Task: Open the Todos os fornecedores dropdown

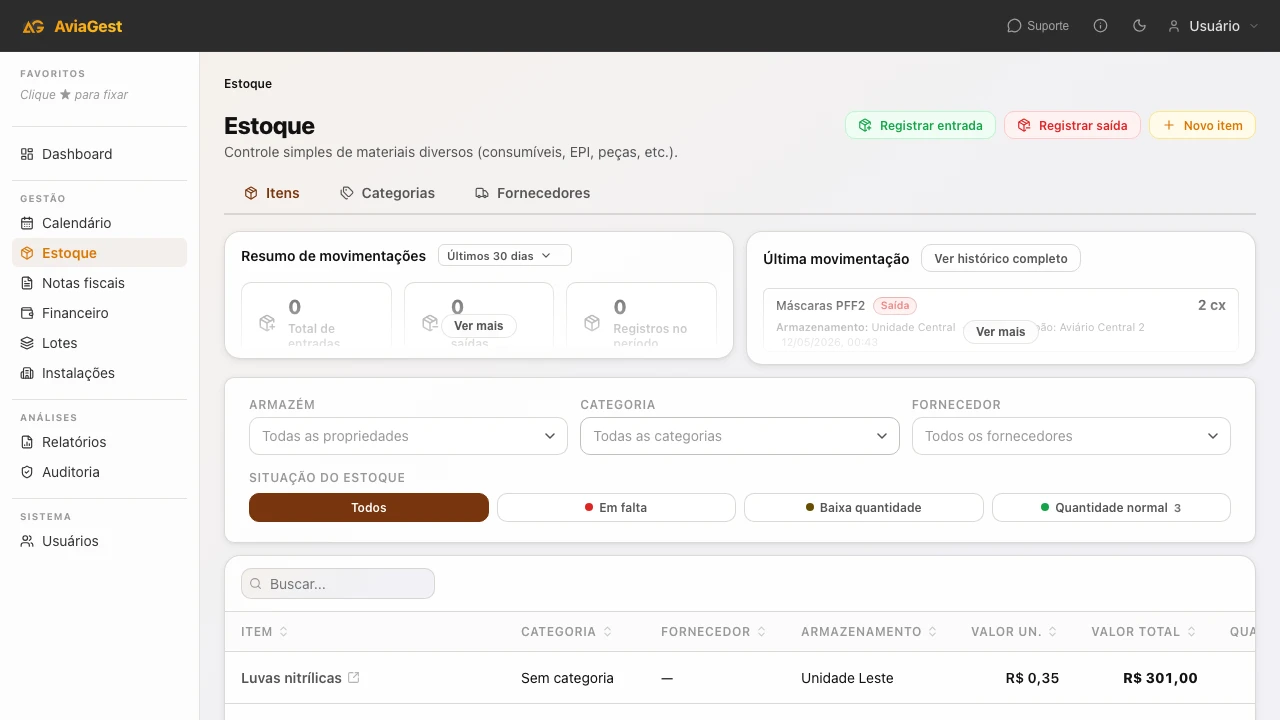Action: pyautogui.click(x=1071, y=436)
